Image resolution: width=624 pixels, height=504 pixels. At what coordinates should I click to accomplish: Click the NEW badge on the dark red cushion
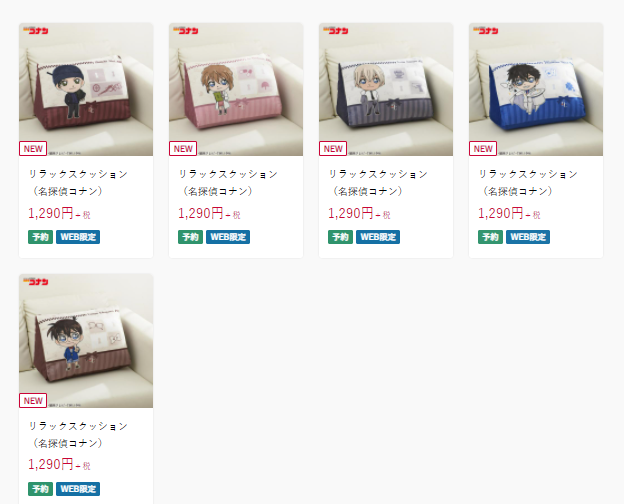tap(33, 148)
